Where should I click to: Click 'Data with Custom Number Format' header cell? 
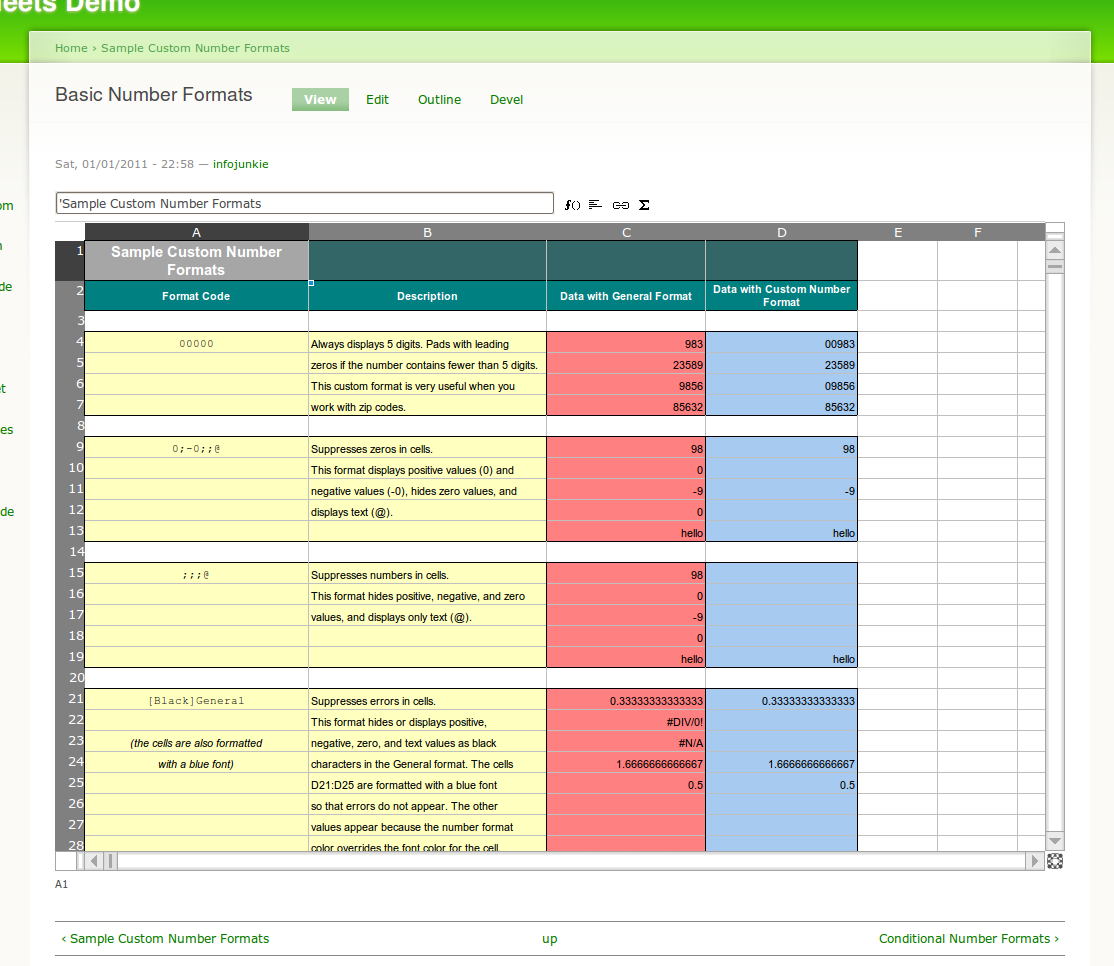782,296
